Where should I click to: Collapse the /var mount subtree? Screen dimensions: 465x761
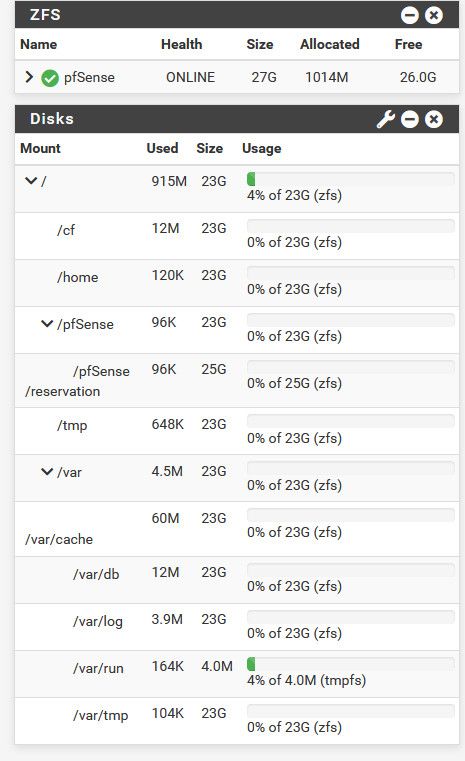[x=47, y=472]
